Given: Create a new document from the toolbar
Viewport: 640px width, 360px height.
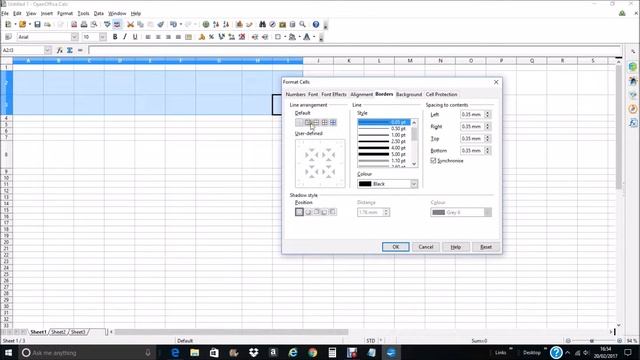Looking at the screenshot, I should point(8,24).
